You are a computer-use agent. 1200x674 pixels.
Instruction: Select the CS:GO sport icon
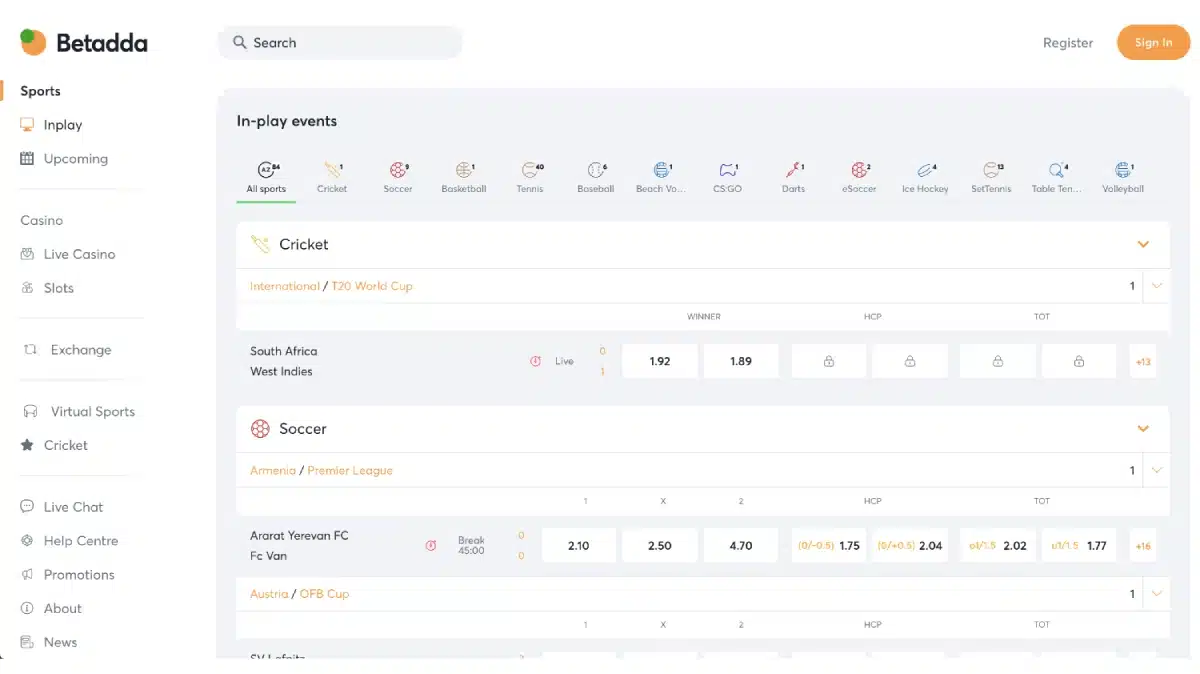coord(727,171)
